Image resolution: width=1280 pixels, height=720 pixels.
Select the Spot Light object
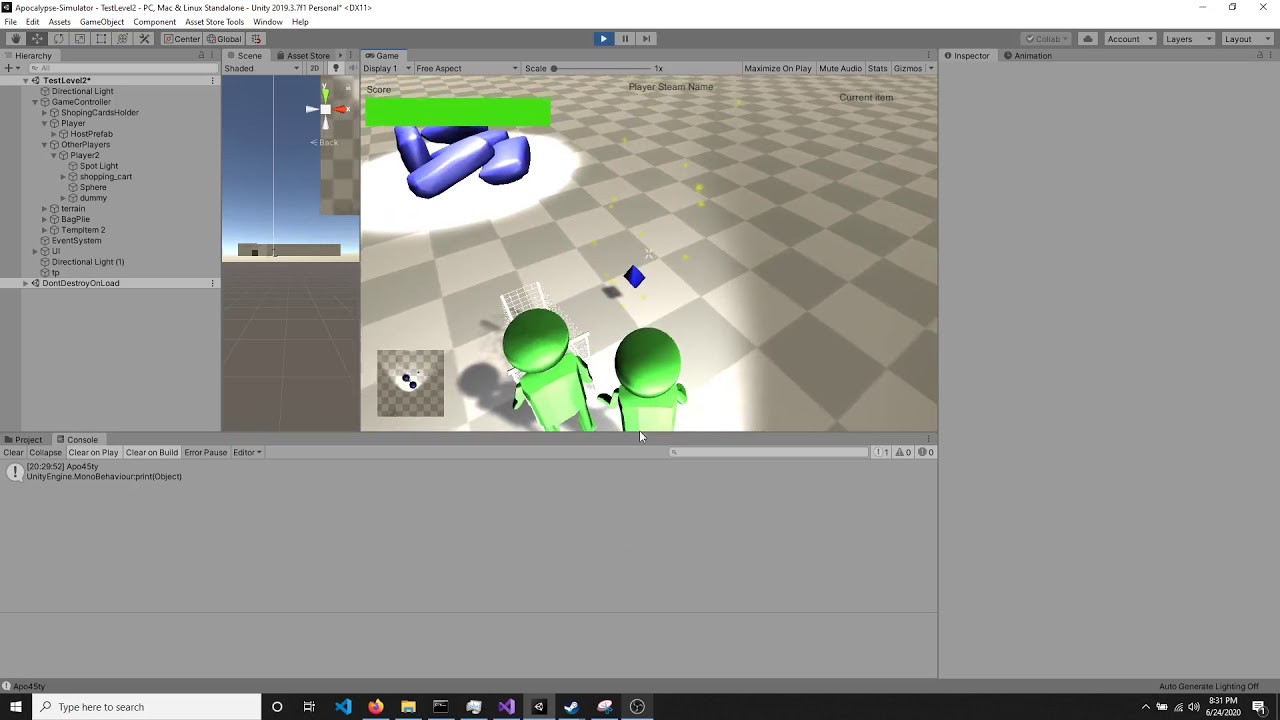(98, 166)
